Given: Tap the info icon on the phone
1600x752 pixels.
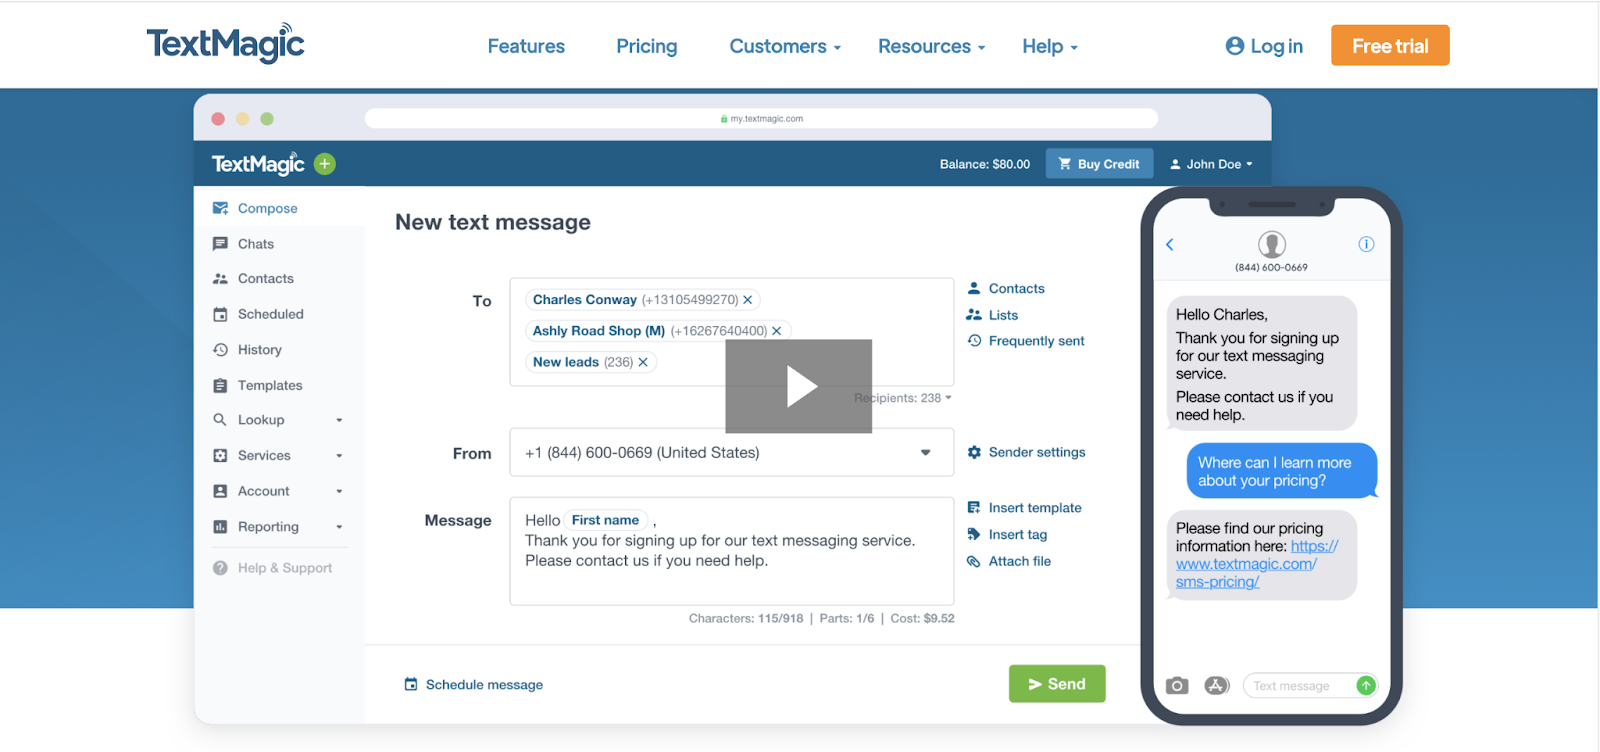Looking at the screenshot, I should [x=1366, y=244].
